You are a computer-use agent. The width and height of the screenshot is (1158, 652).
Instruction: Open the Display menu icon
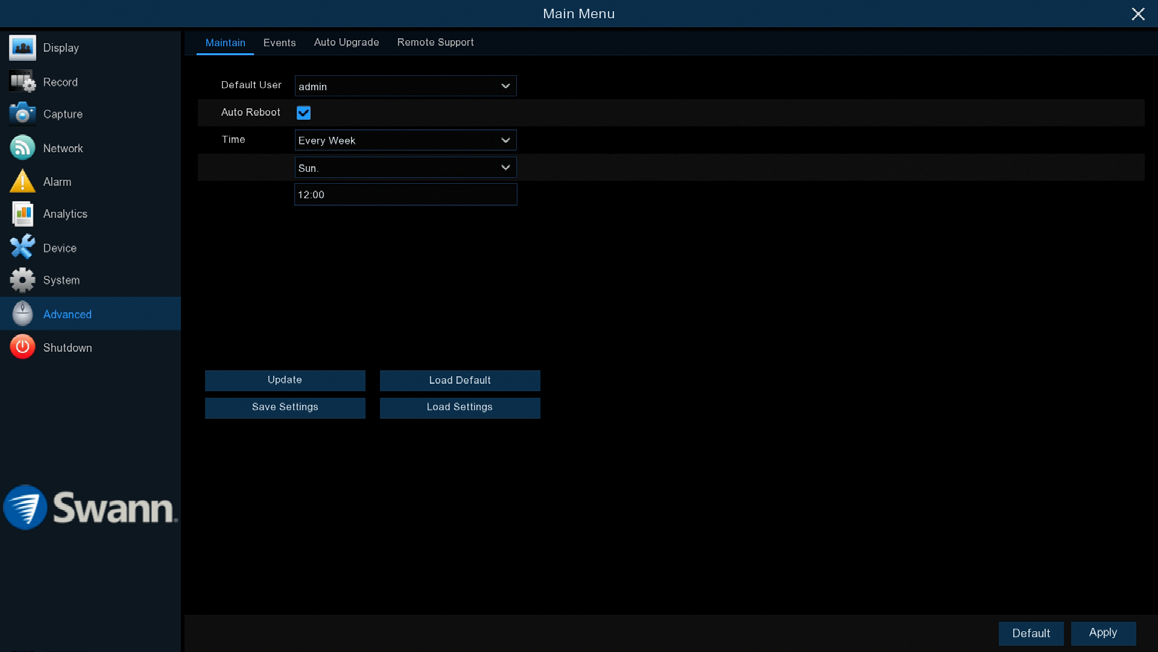[22, 47]
